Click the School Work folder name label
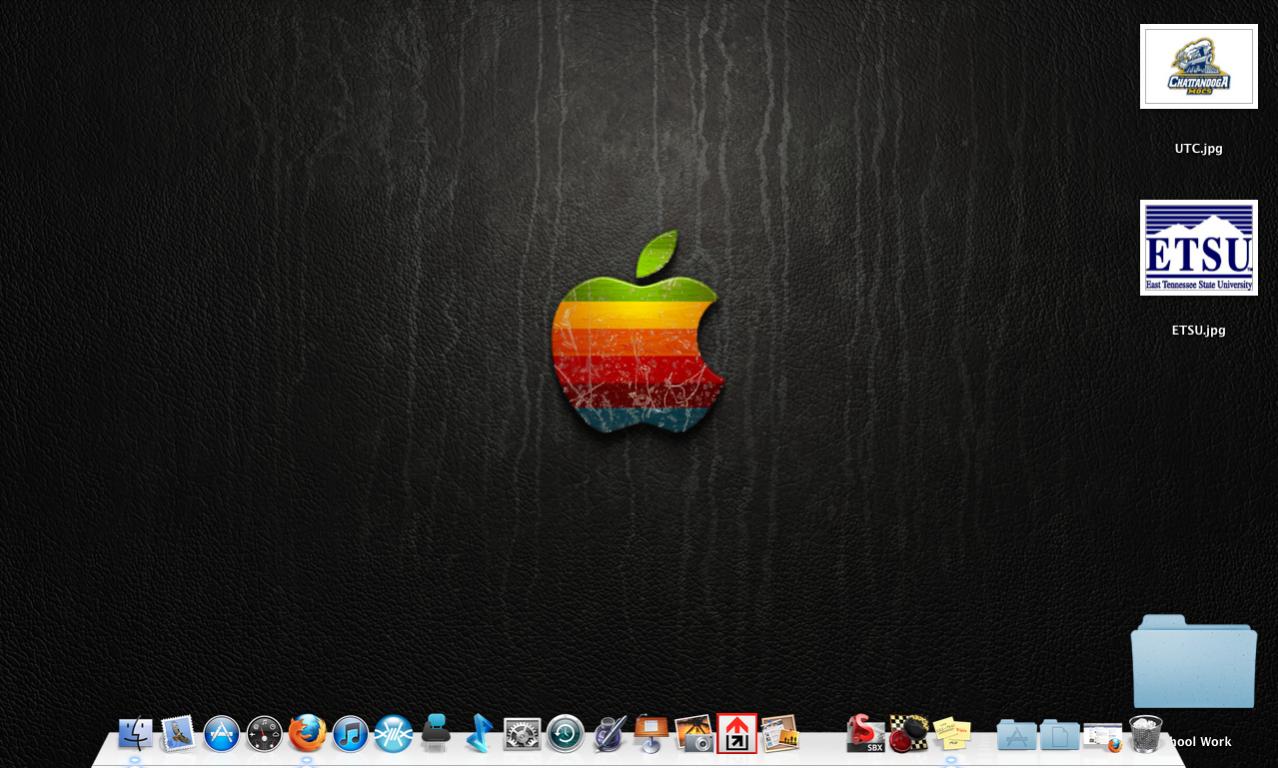Image resolution: width=1278 pixels, height=768 pixels. coord(1200,741)
